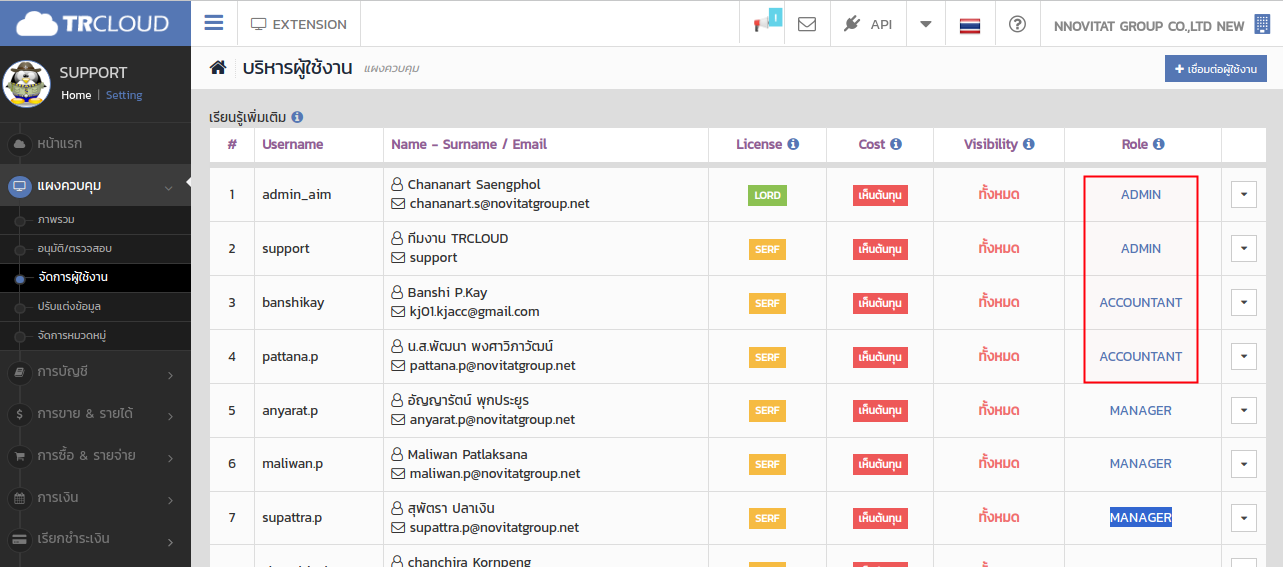Open action dropdown for banshikay row
The height and width of the screenshot is (567, 1283).
click(1243, 302)
